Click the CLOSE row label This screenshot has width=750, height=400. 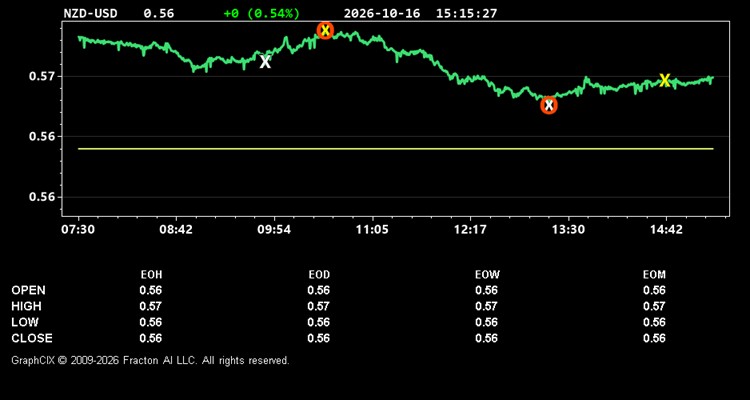(x=32, y=338)
